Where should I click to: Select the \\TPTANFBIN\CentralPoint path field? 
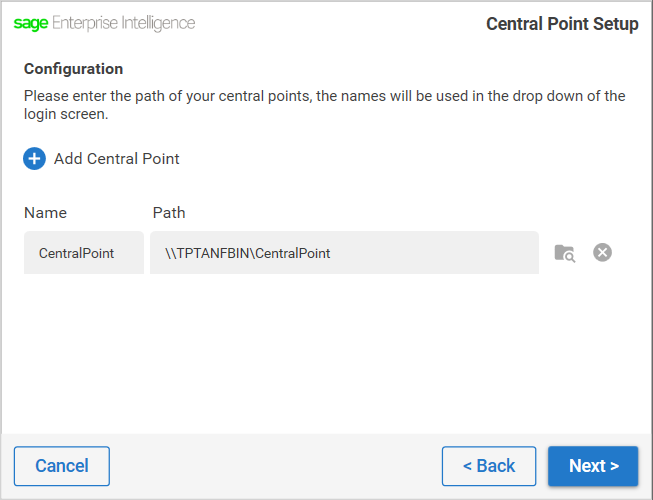344,253
